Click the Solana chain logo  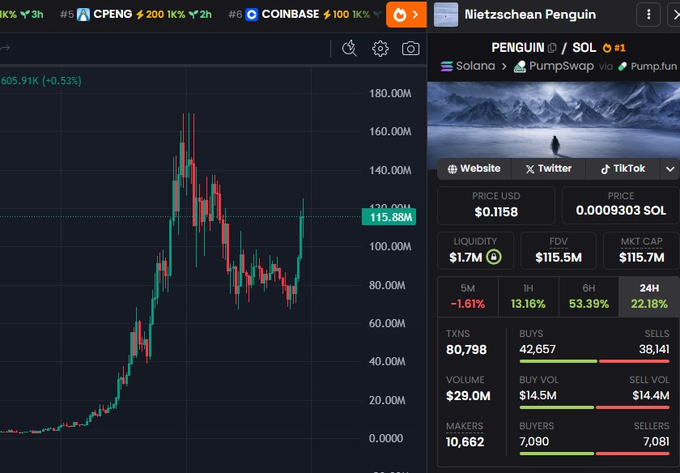click(447, 66)
